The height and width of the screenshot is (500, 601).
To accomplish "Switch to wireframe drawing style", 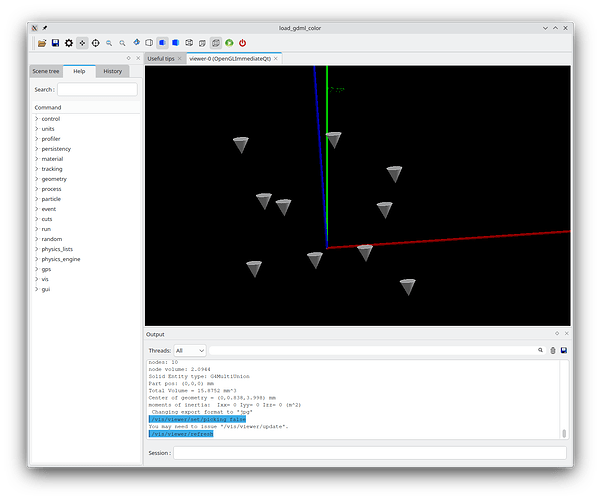I will point(189,43).
